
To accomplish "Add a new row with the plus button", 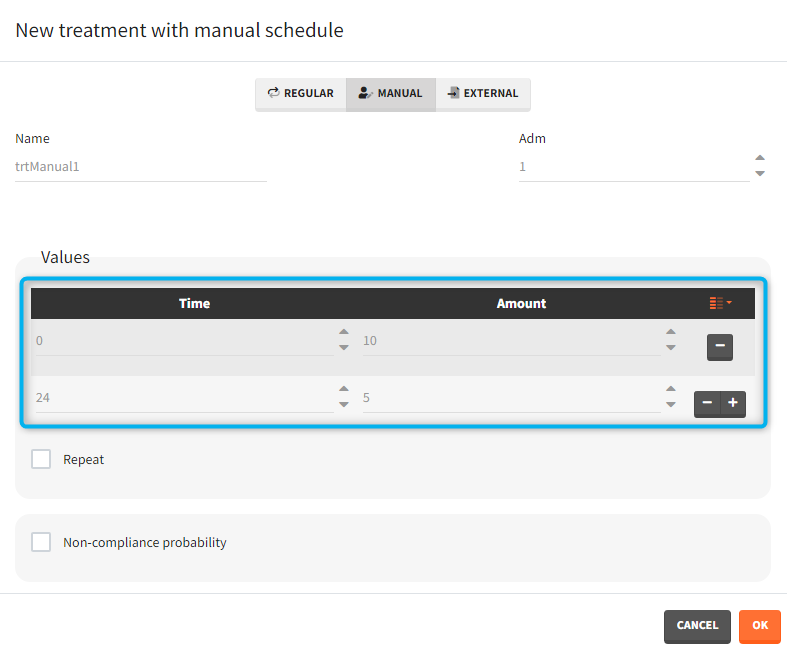I will point(733,404).
